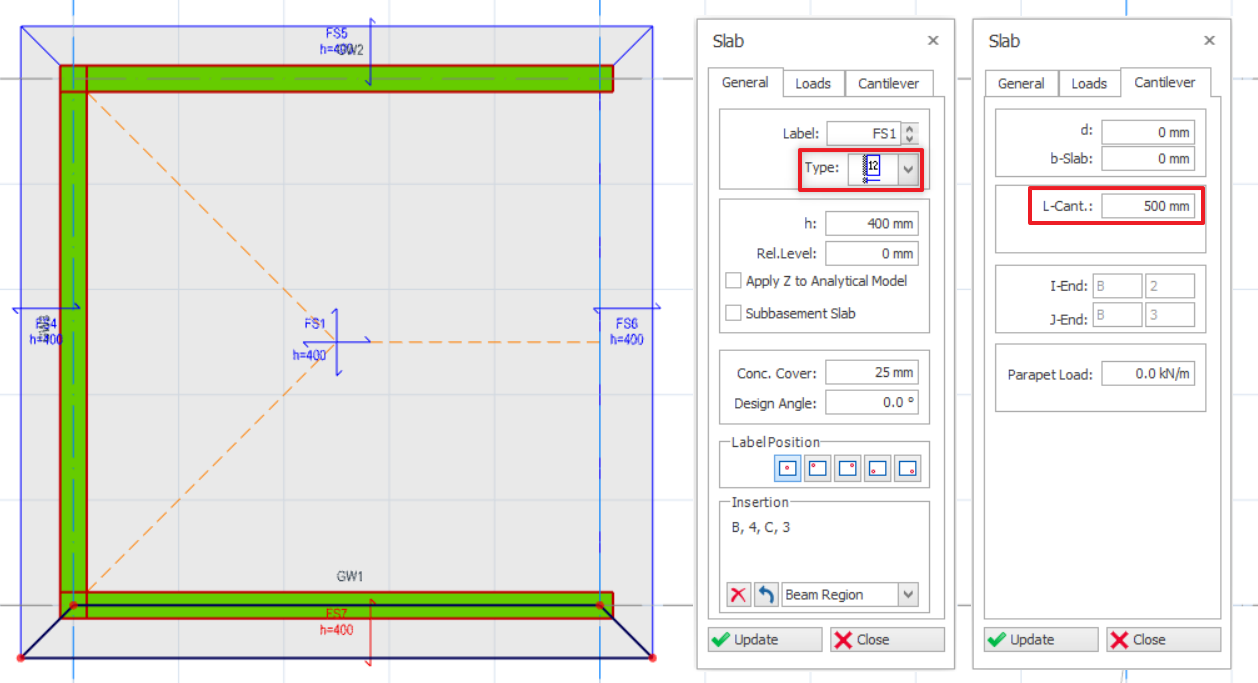1258x683 pixels.
Task: Choose the top-left label position icon
Action: pos(818,468)
